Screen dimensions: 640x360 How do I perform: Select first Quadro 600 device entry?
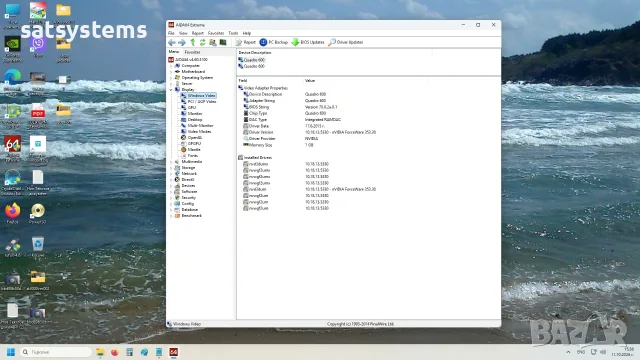click(x=251, y=60)
